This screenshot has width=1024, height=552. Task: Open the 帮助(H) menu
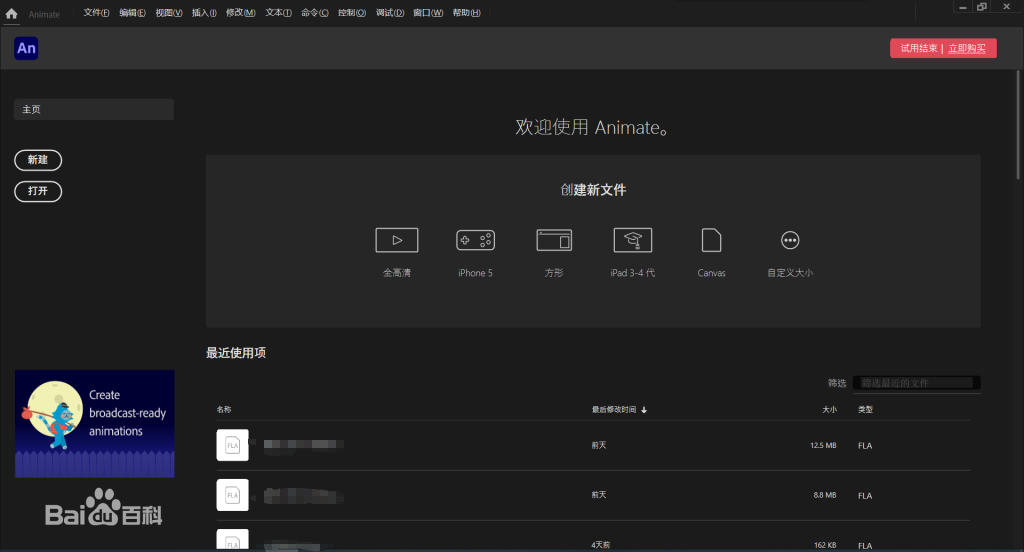[x=466, y=13]
